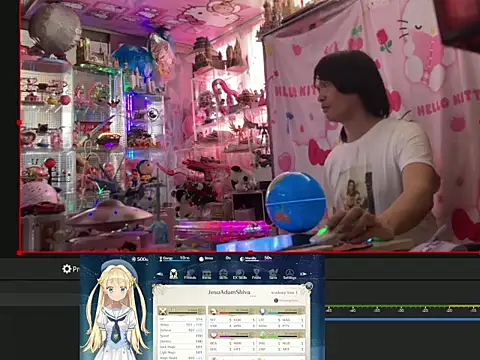Open the Sets tab in game menu
The height and width of the screenshot is (360, 480).
[x=273, y=274]
